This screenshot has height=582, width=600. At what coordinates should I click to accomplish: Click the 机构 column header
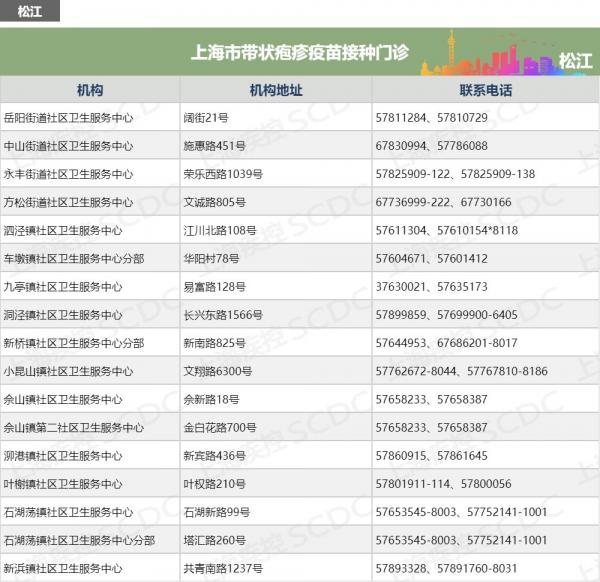pos(90,90)
